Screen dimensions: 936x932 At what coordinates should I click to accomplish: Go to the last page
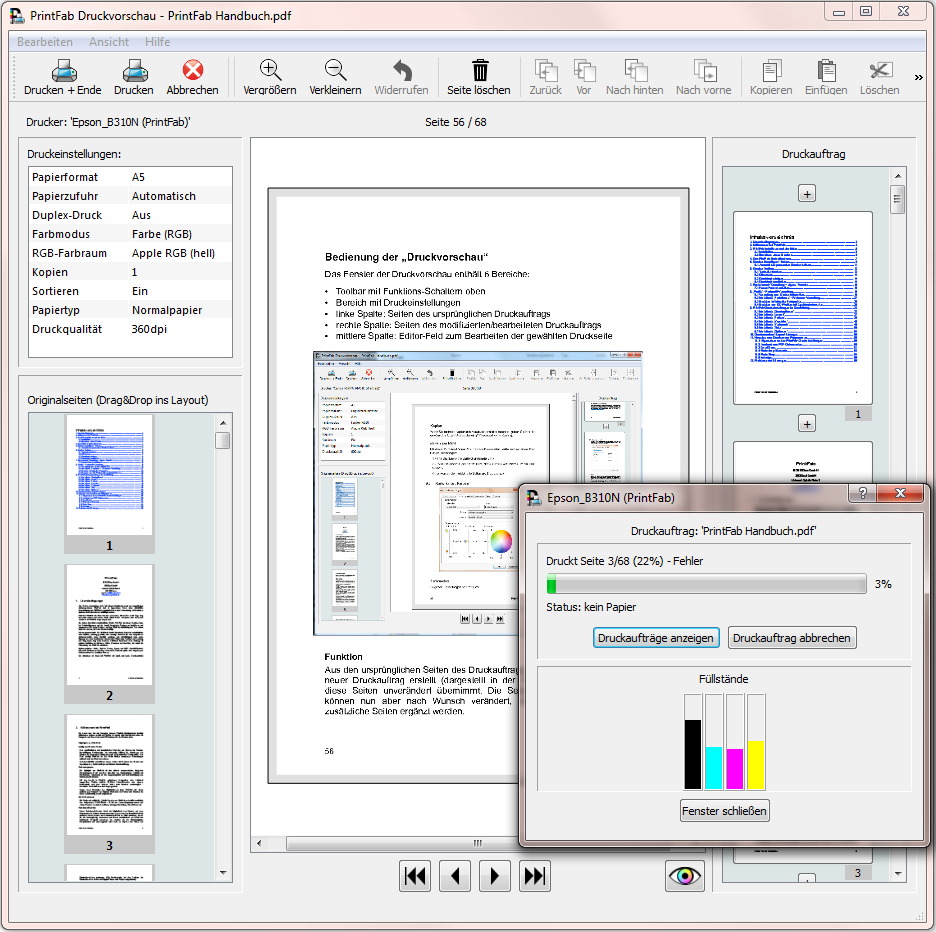point(535,876)
